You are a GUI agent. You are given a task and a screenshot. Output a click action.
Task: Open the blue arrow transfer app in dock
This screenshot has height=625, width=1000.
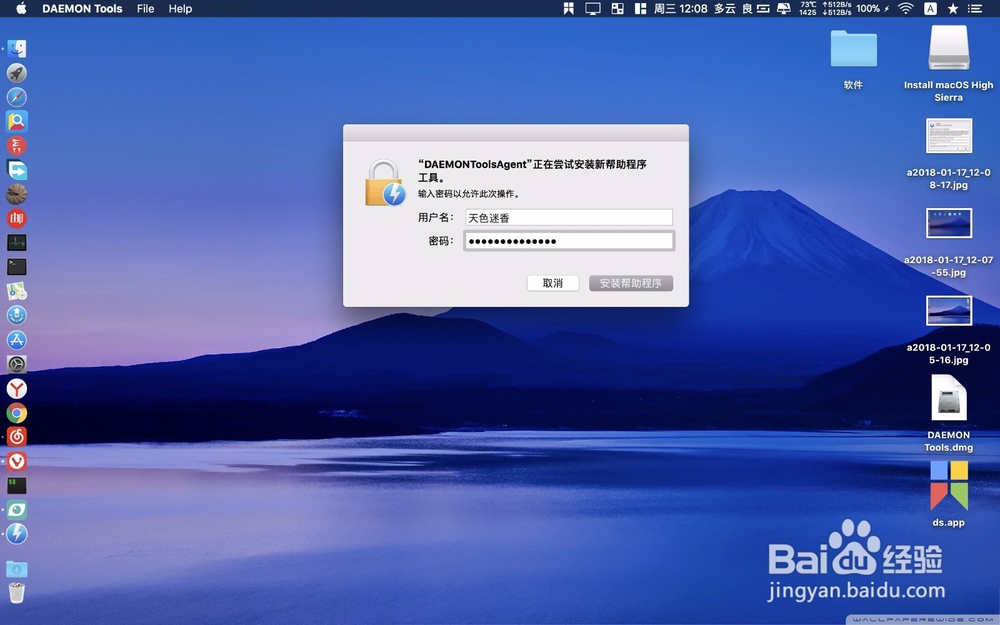coord(17,170)
